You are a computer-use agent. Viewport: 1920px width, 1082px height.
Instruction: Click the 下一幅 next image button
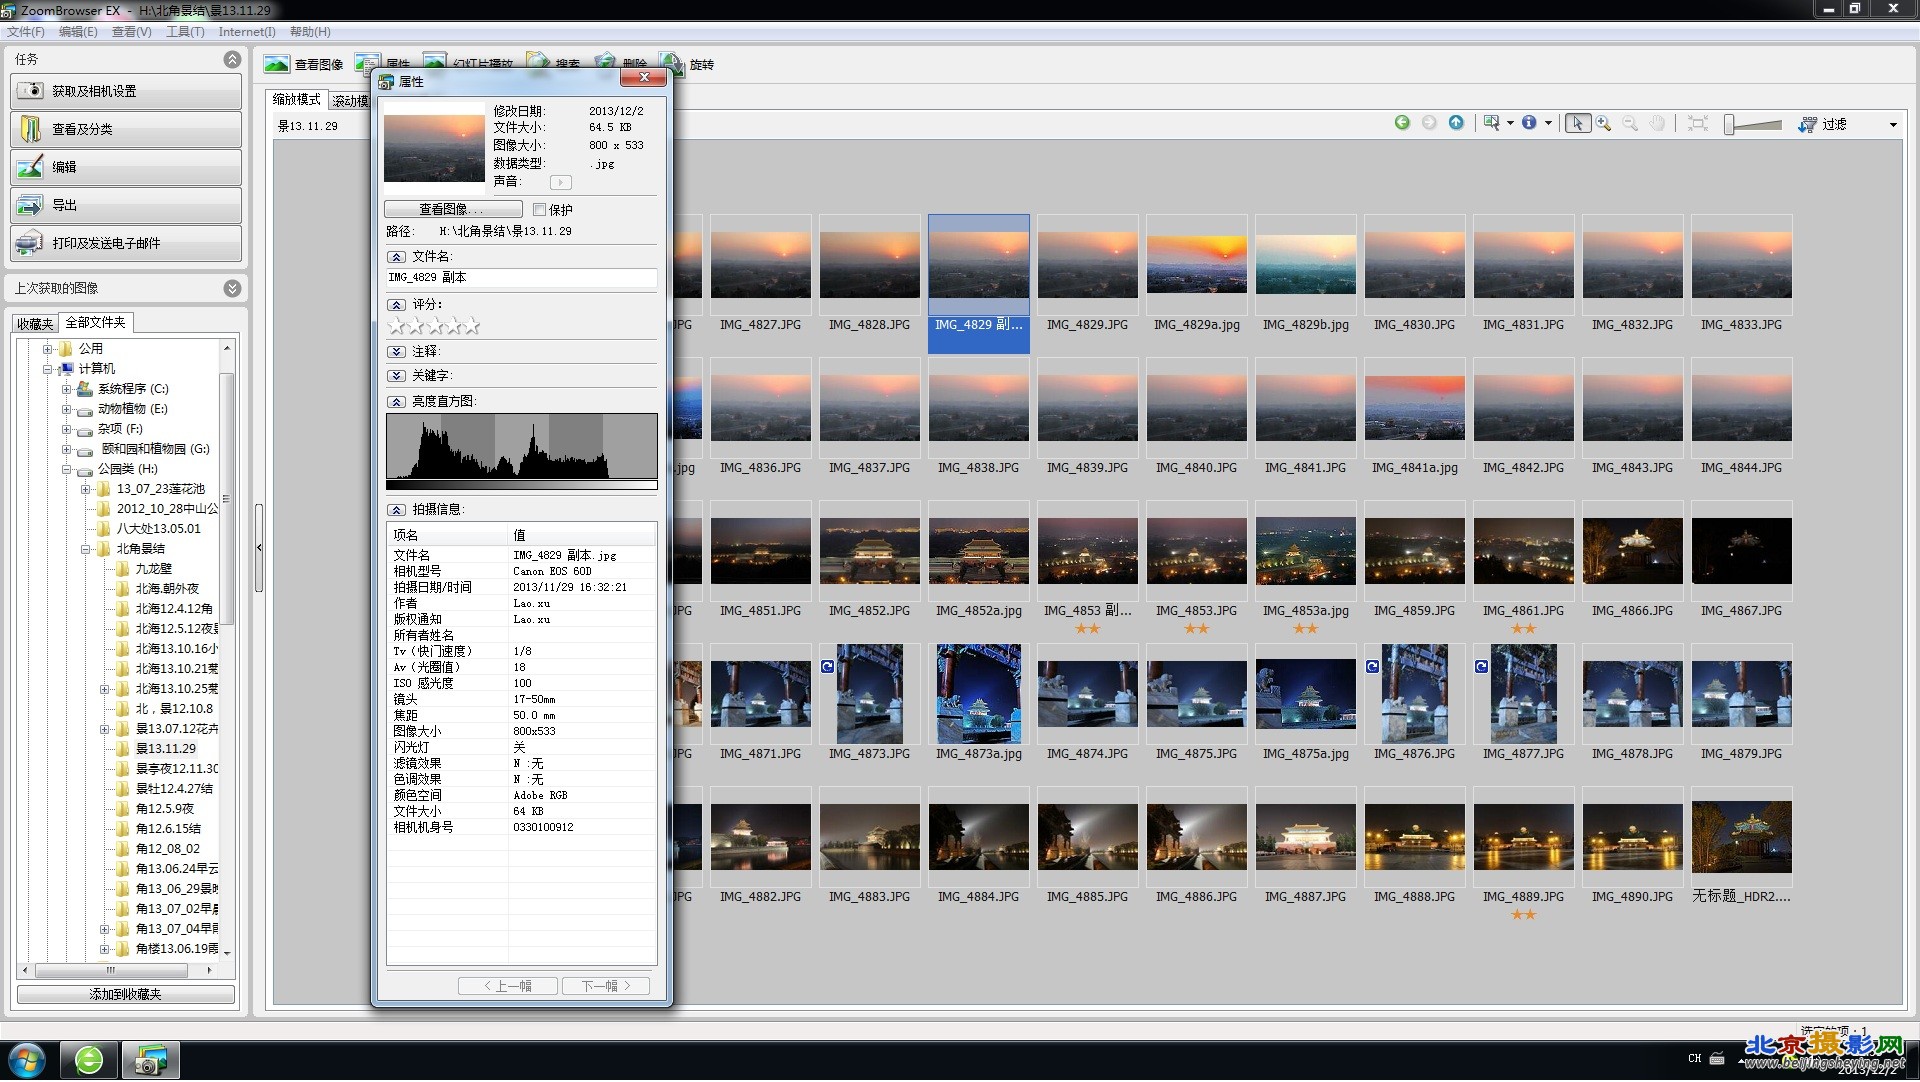tap(606, 986)
